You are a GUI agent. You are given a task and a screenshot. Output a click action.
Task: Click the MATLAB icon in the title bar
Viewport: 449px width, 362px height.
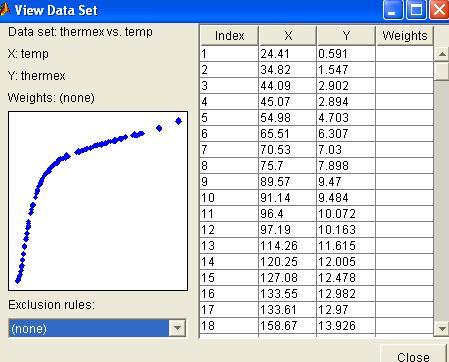[x=4, y=9]
